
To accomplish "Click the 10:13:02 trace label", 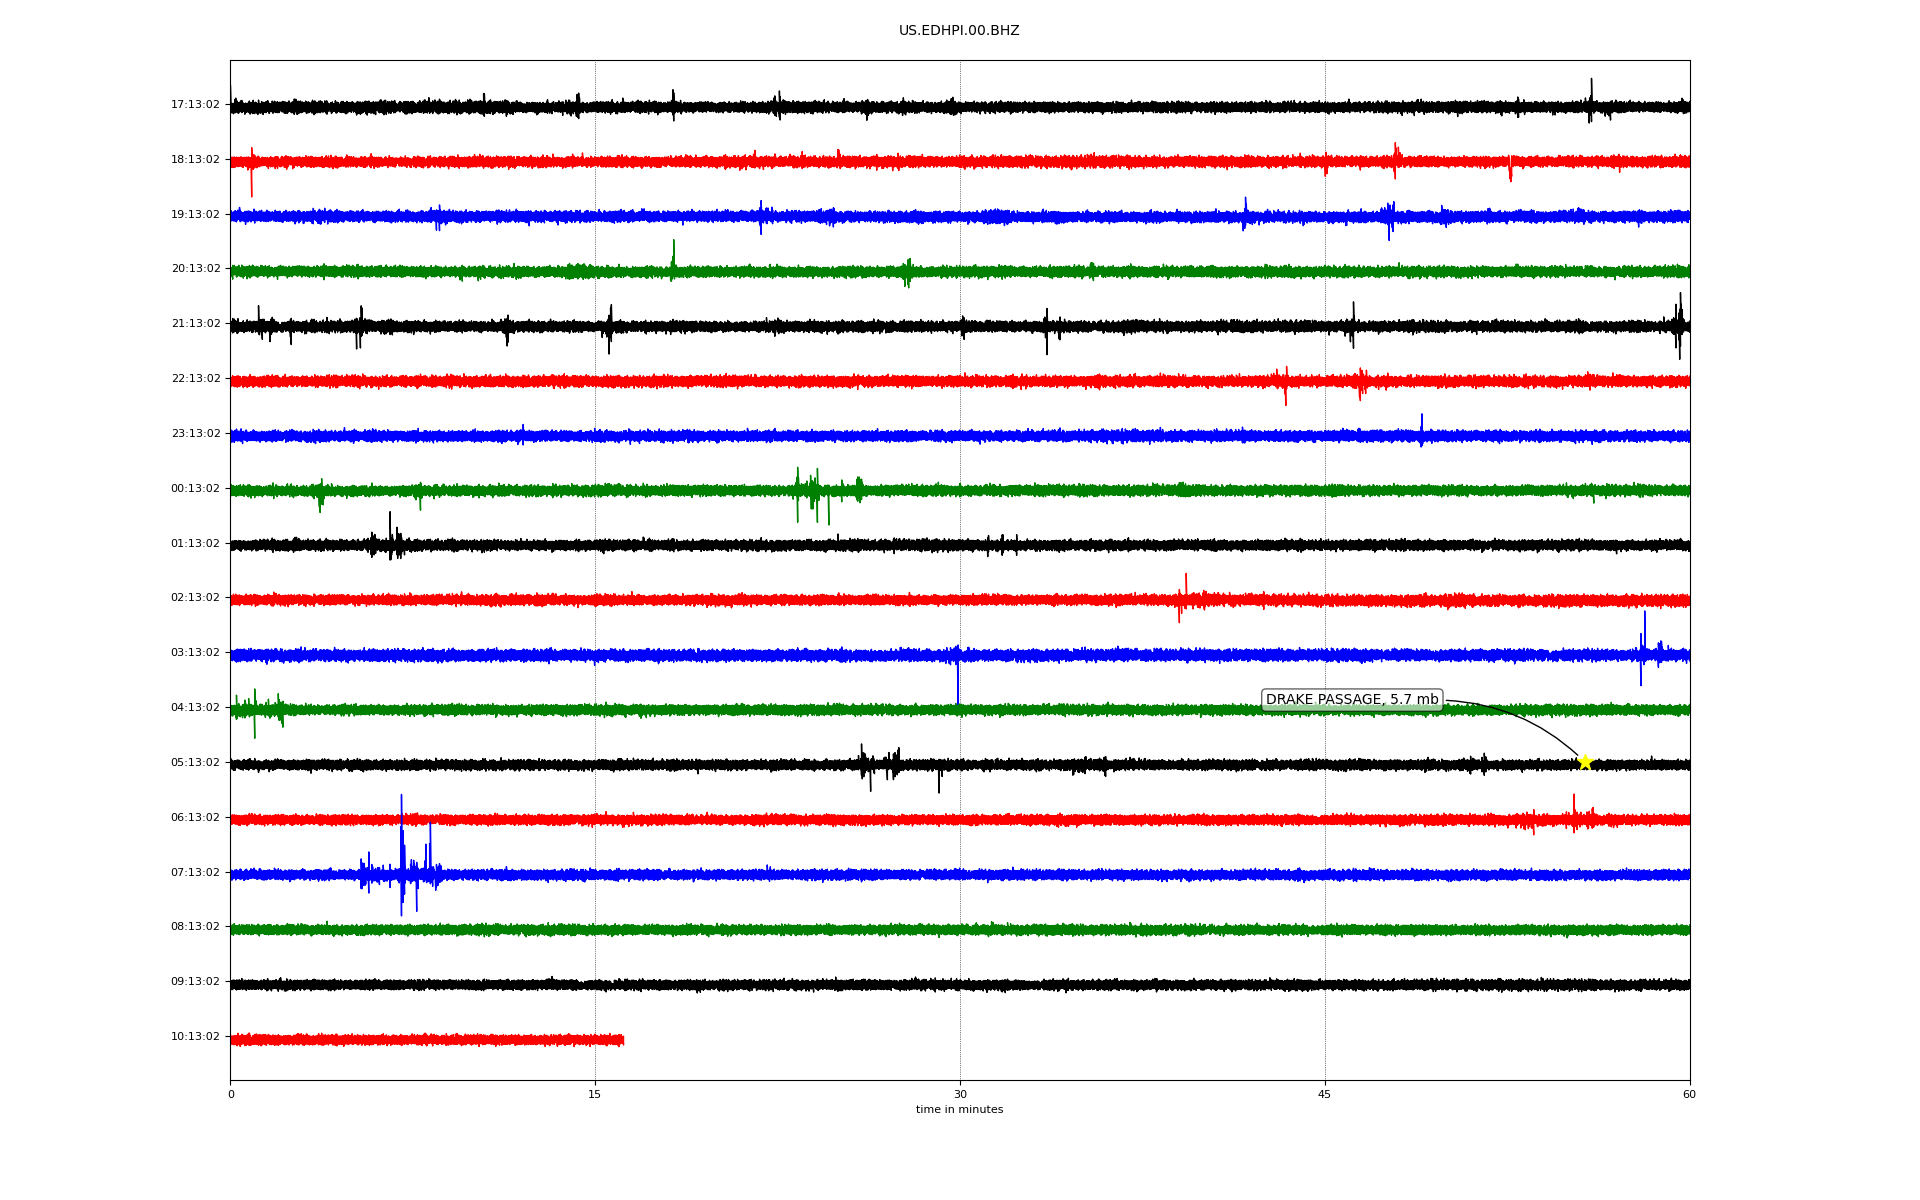I will [195, 1037].
